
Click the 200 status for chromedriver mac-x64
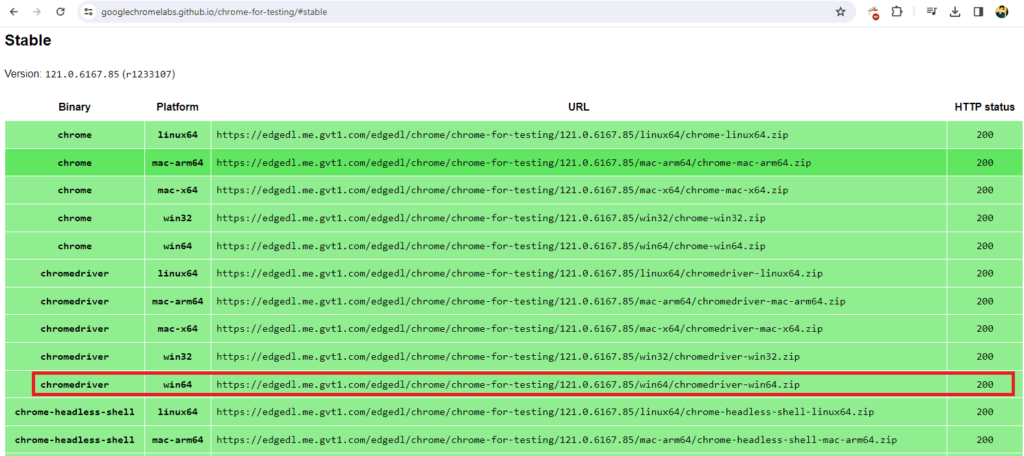985,329
